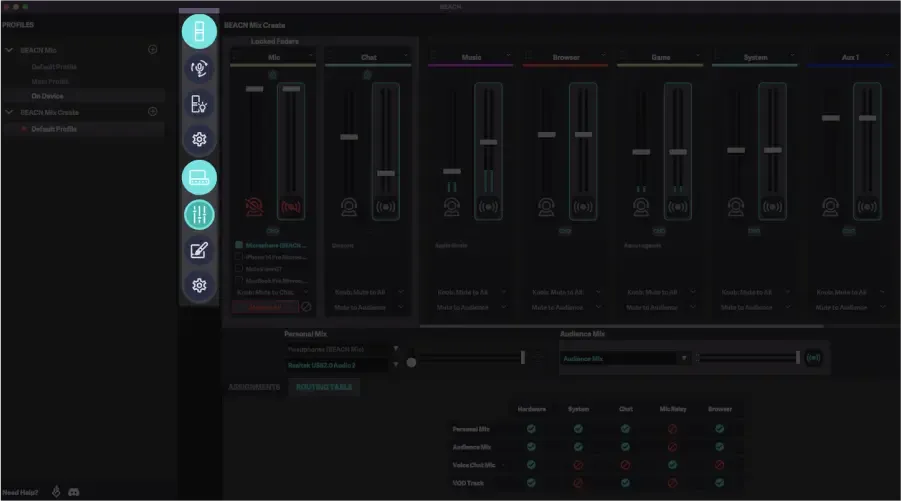Toggle Personal Mix routing for Mic Relay
The width and height of the screenshot is (901, 501).
(x=672, y=429)
